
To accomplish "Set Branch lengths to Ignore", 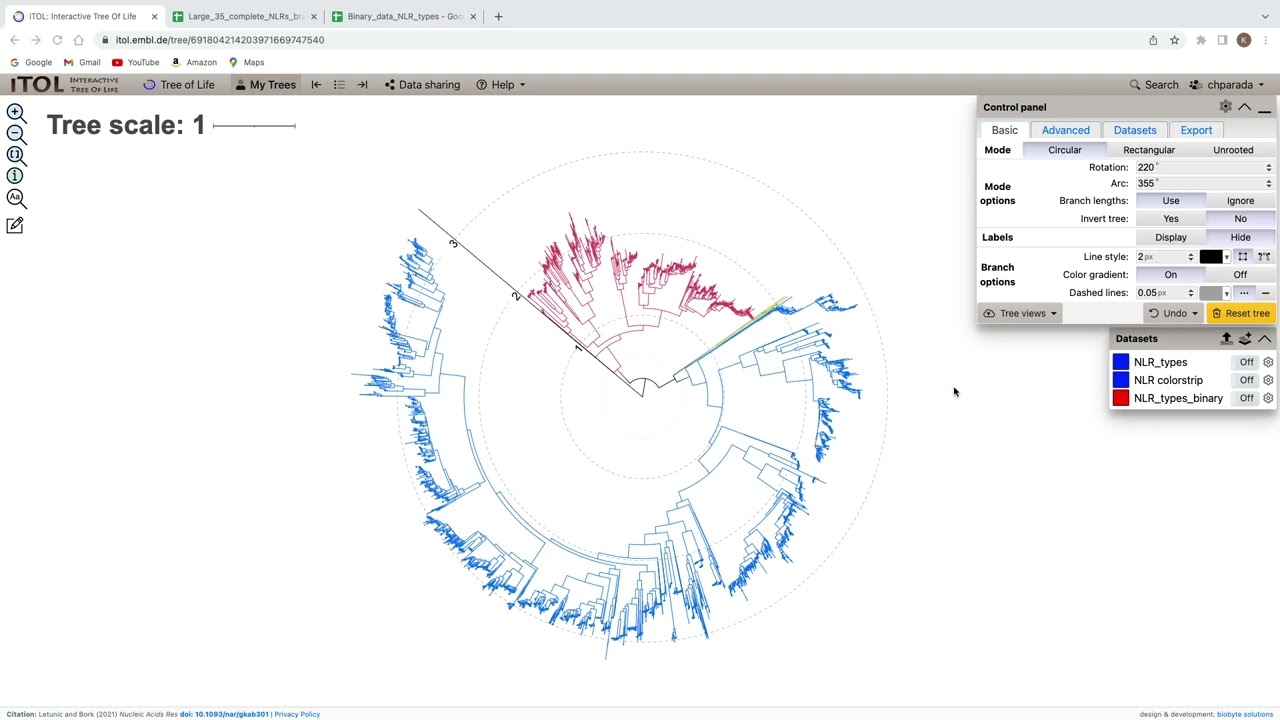I will tap(1240, 201).
